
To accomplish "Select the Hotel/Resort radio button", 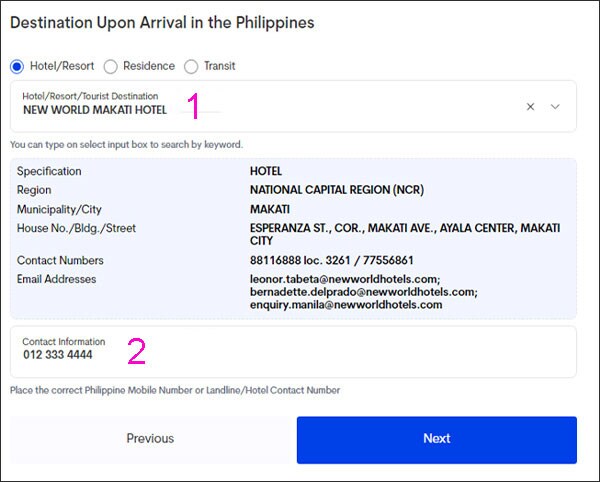I will click(16, 67).
